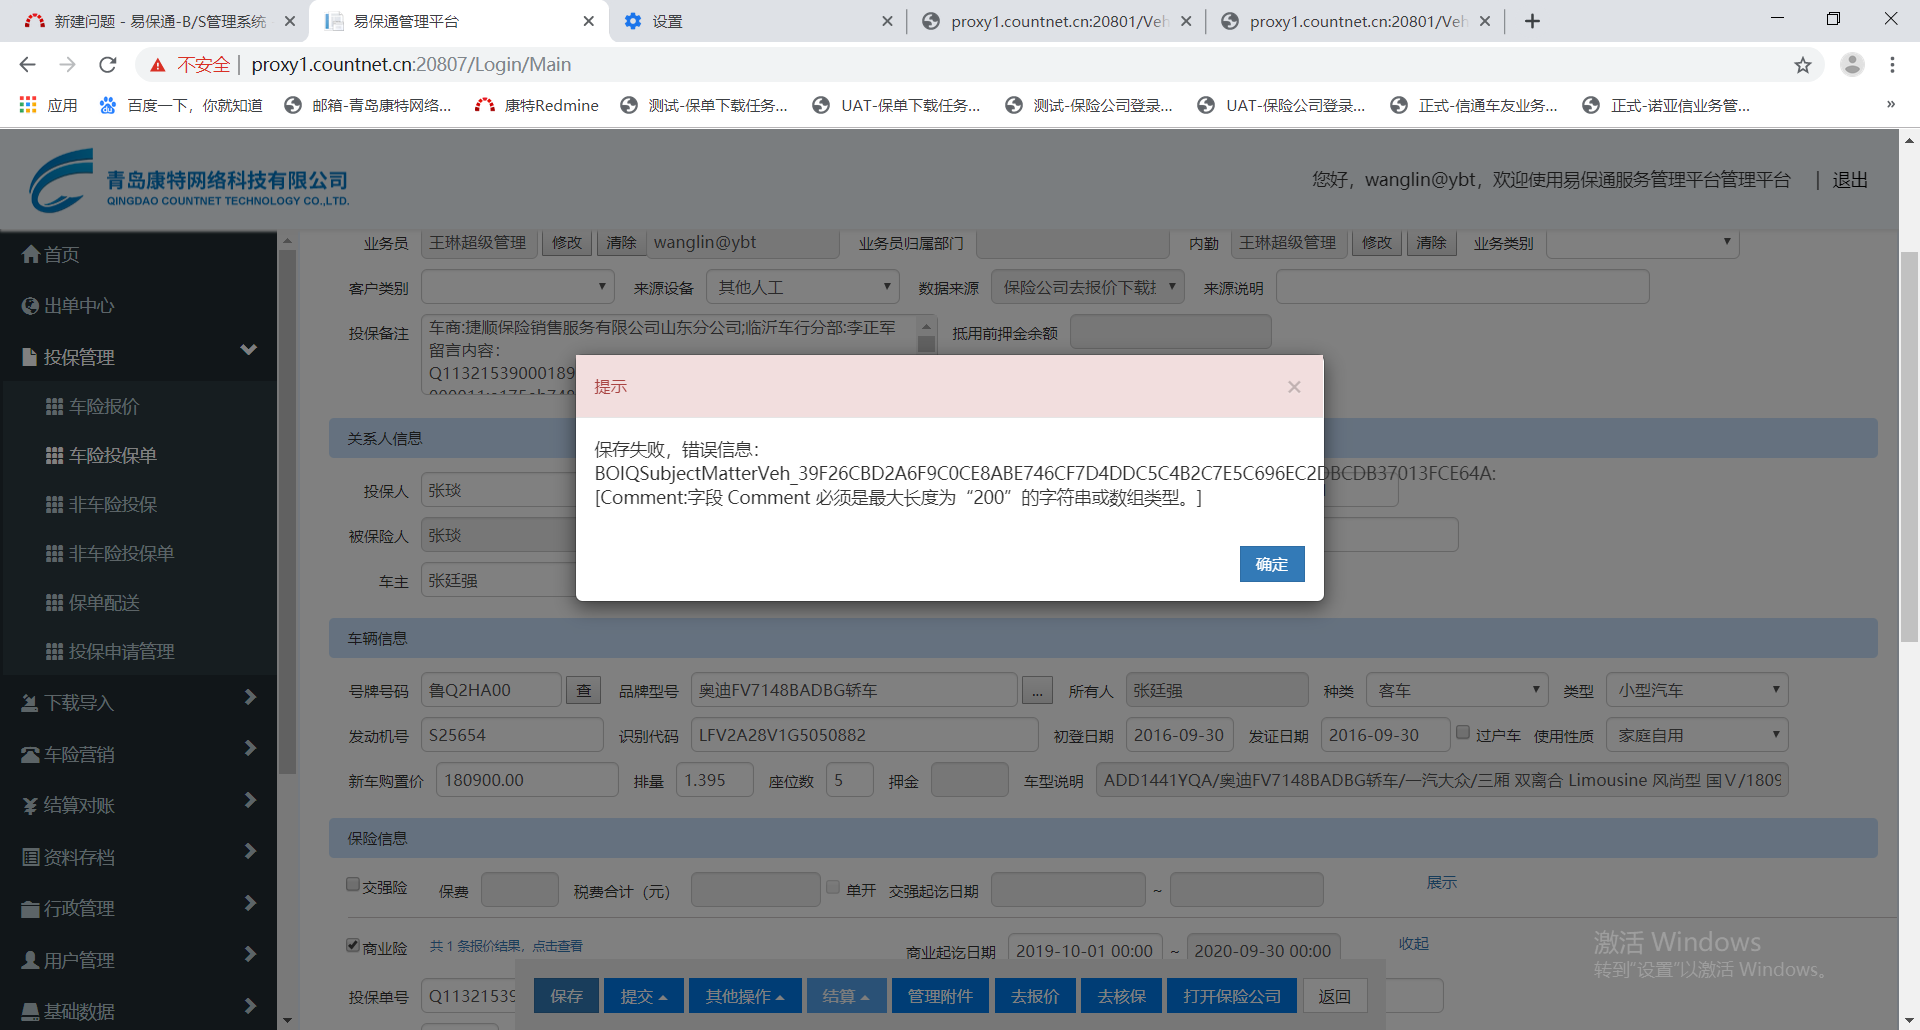The image size is (1920, 1030).
Task: Click the 发动机号 input field
Action: click(512, 735)
